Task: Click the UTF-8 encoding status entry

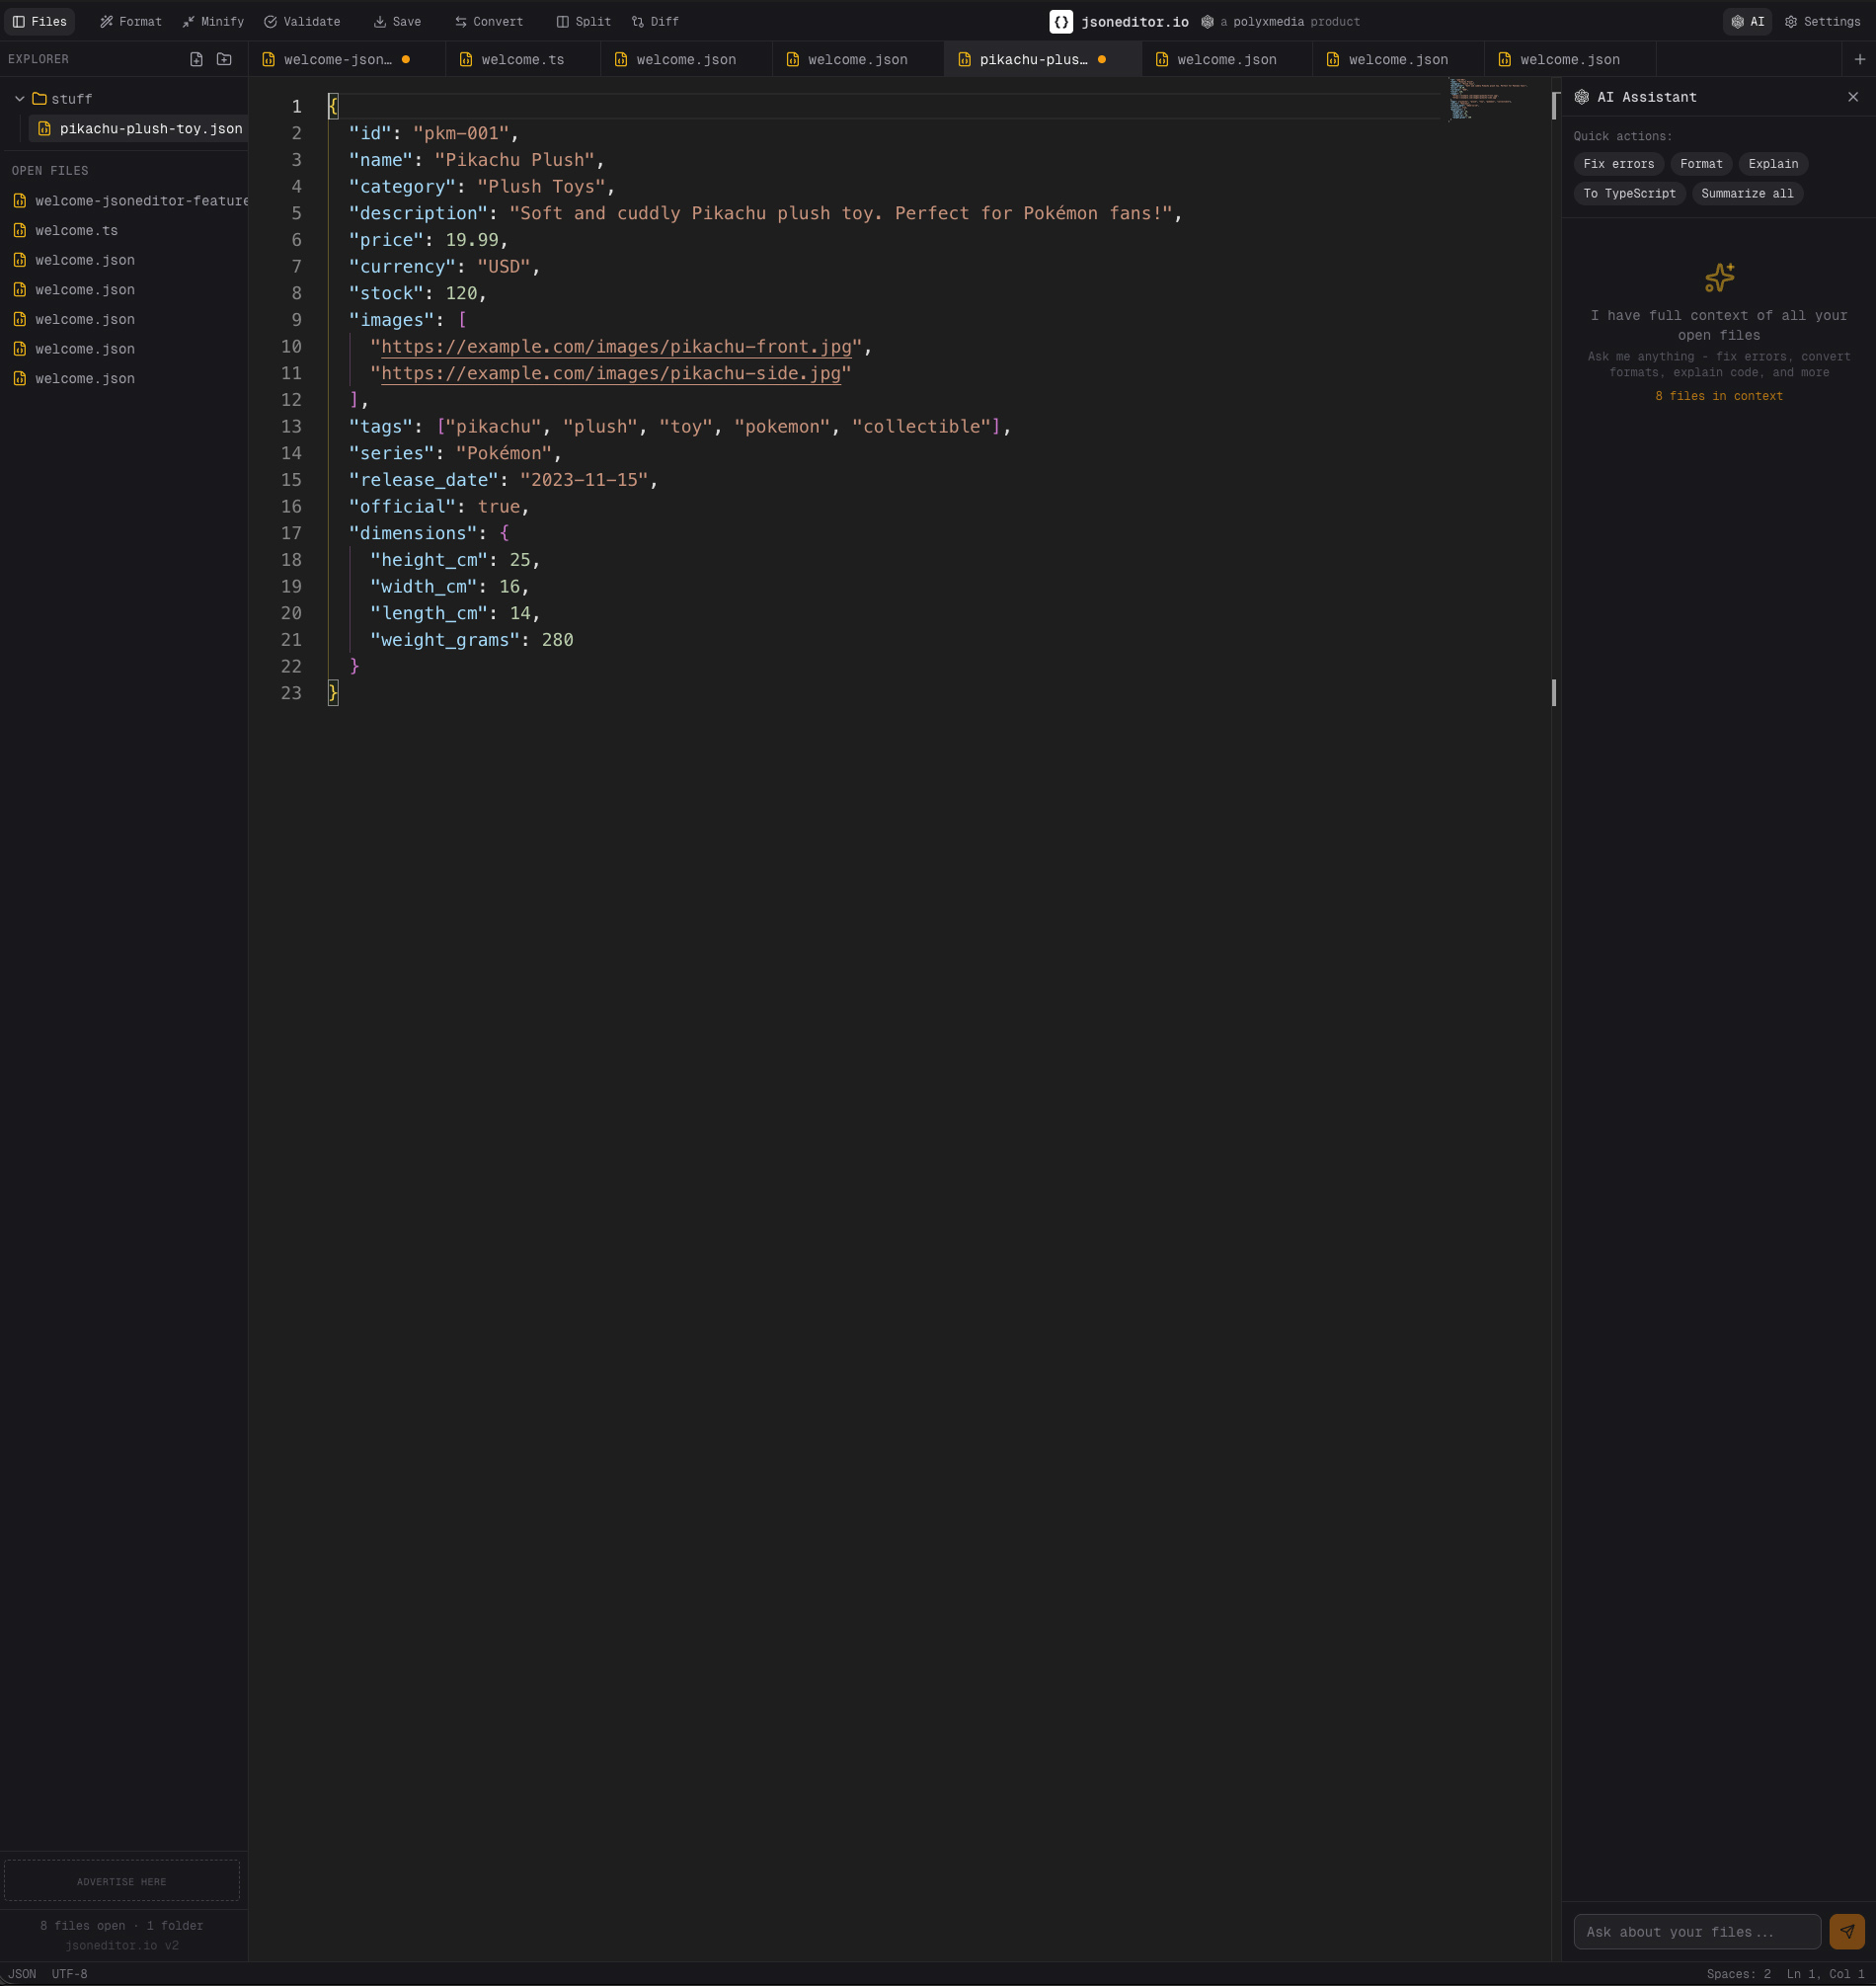Action: click(x=69, y=1974)
